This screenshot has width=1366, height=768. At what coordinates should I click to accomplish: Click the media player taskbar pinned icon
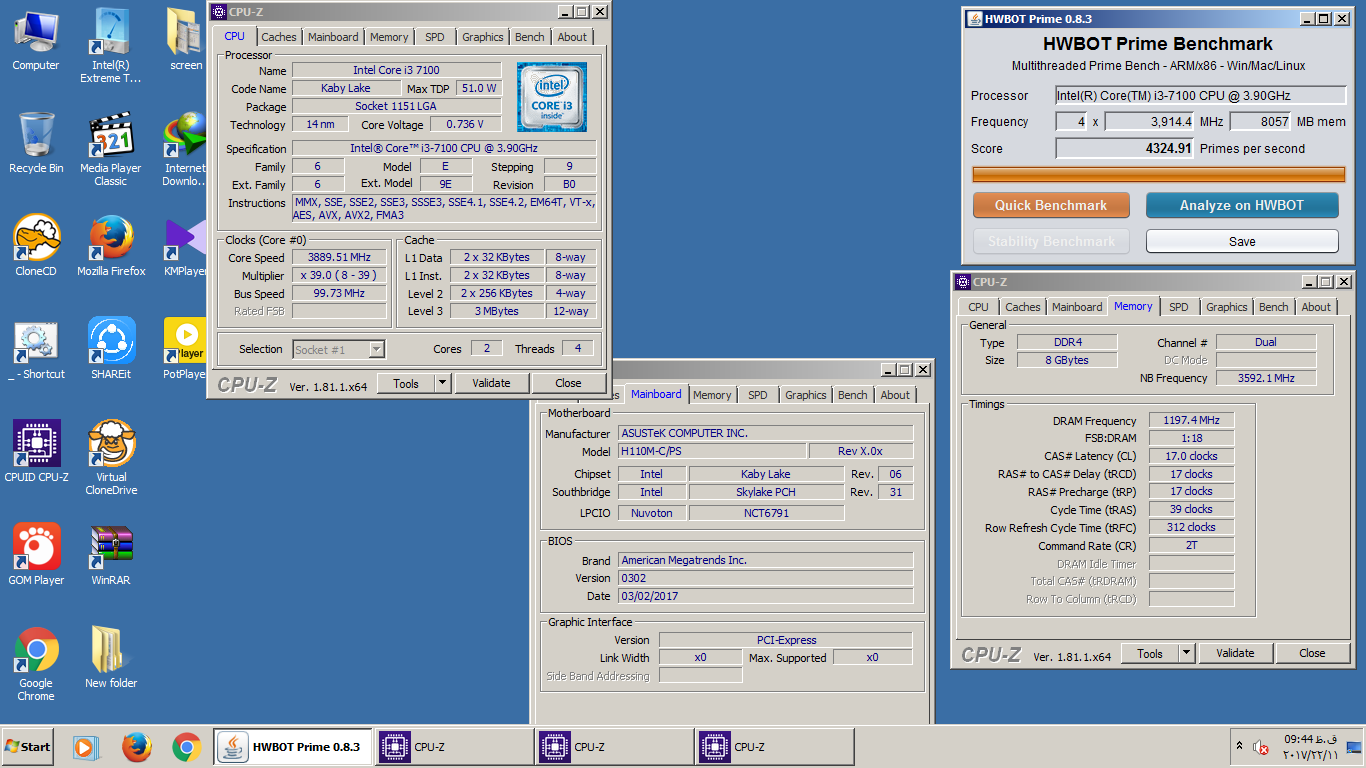85,747
